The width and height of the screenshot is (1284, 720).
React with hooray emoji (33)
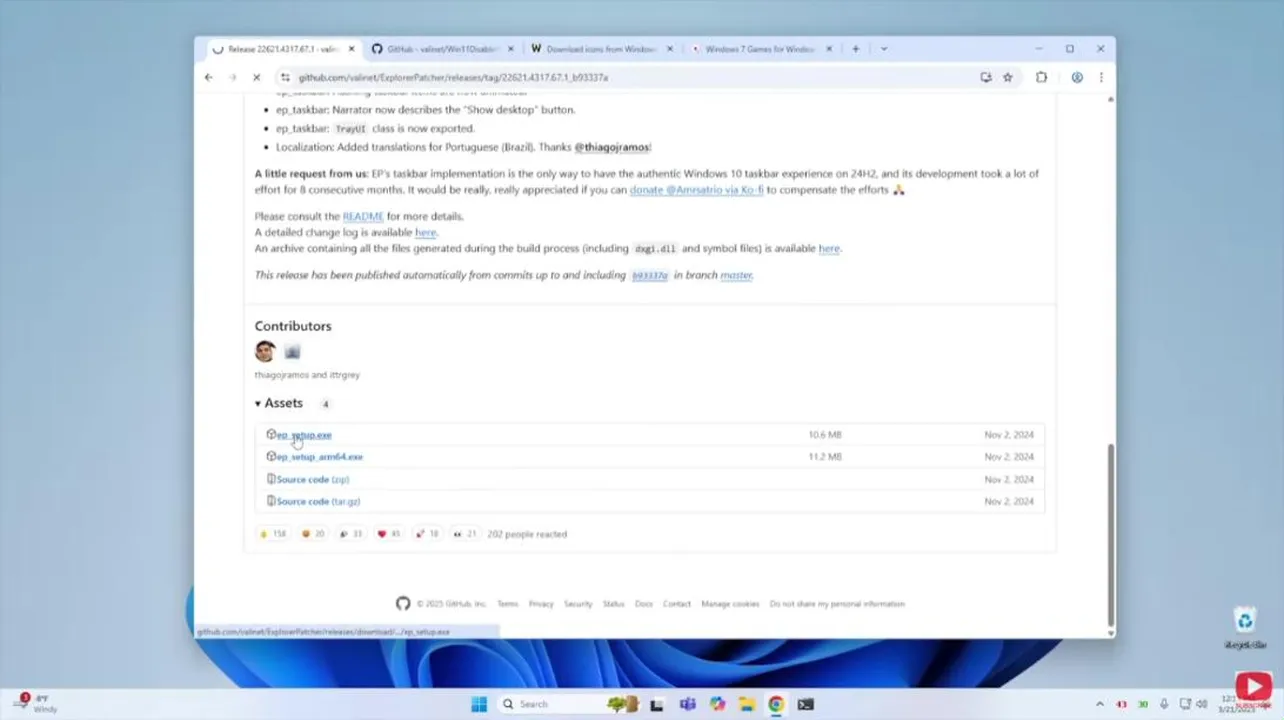pos(351,534)
